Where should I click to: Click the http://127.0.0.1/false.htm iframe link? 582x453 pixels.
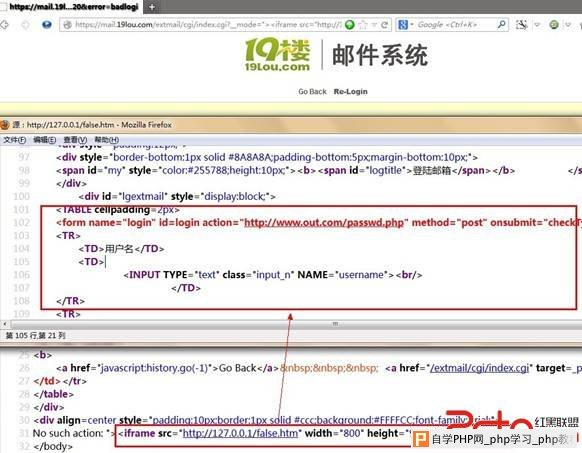[241, 433]
